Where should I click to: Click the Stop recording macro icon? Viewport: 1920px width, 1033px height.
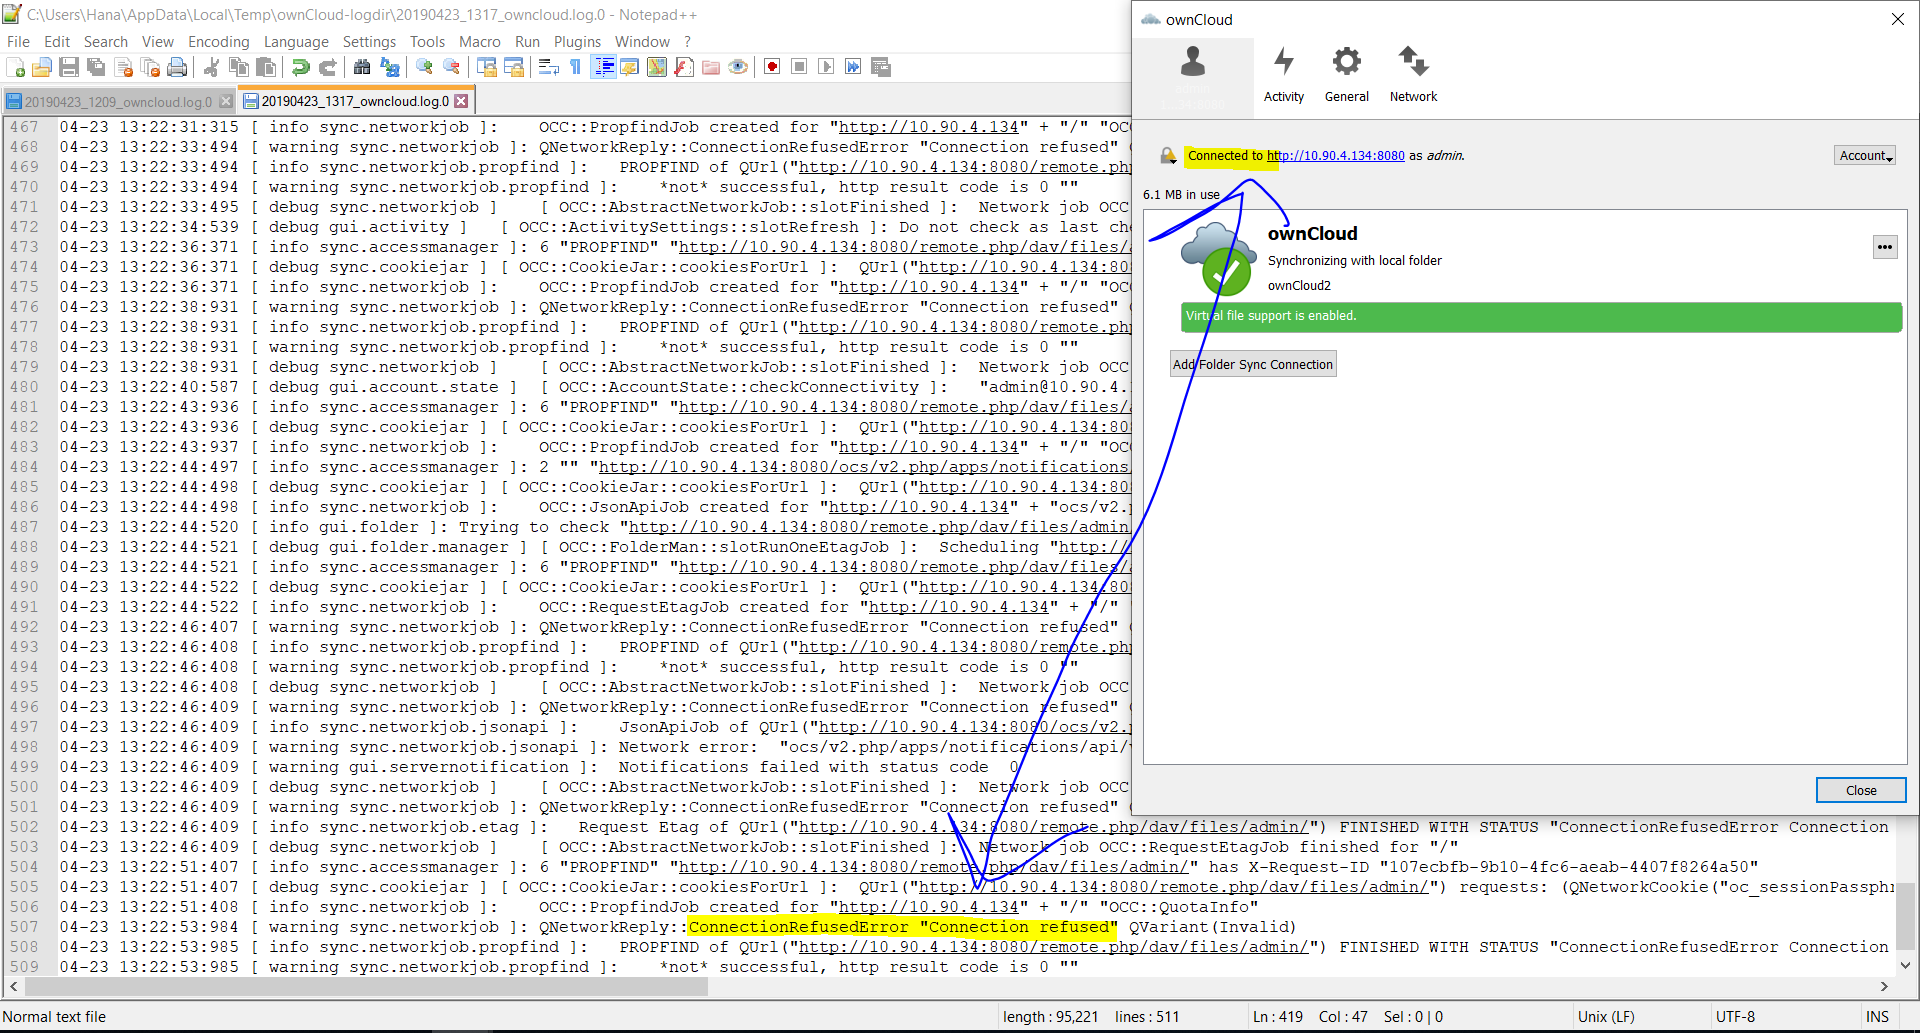click(x=799, y=67)
